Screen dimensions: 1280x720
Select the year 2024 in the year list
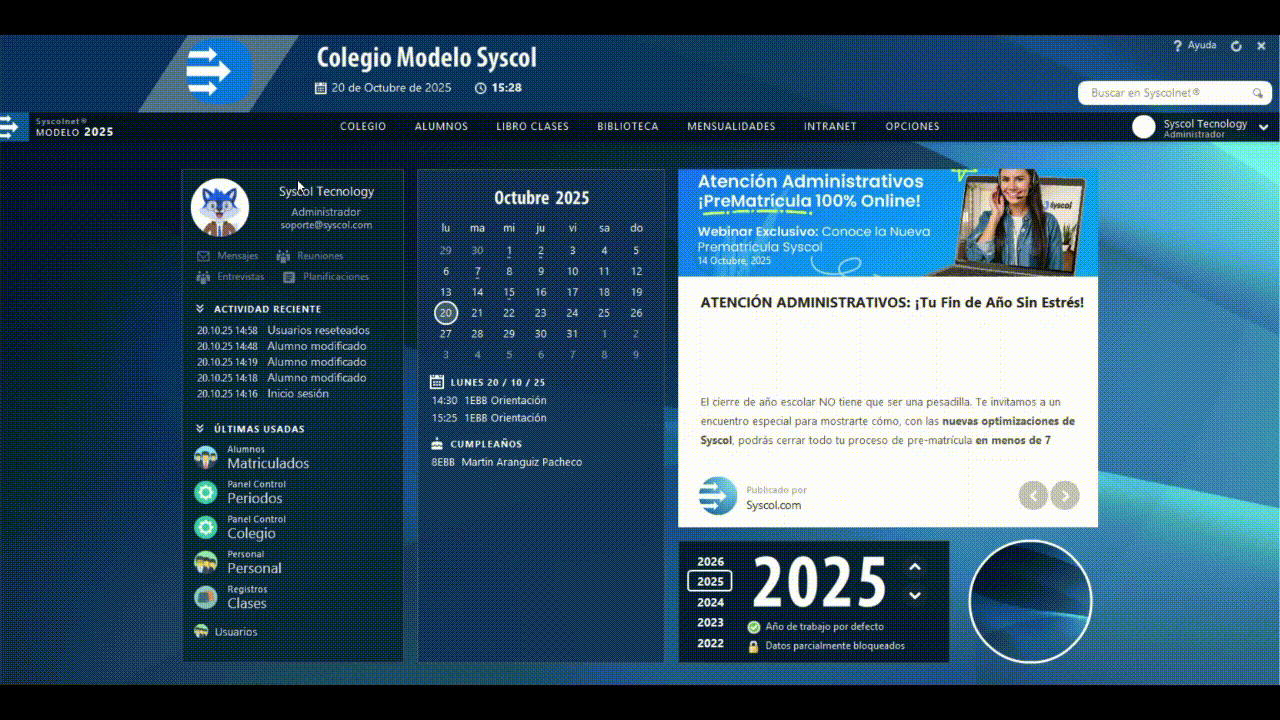[x=710, y=602]
